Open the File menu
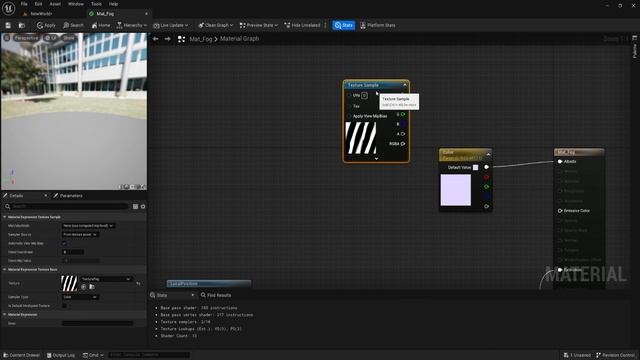 (24, 4)
